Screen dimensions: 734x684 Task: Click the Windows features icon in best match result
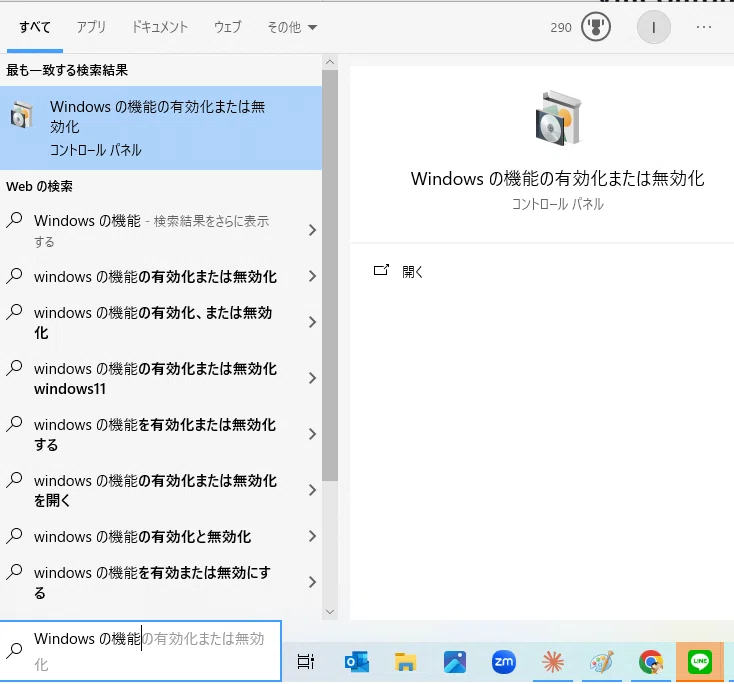coord(22,114)
